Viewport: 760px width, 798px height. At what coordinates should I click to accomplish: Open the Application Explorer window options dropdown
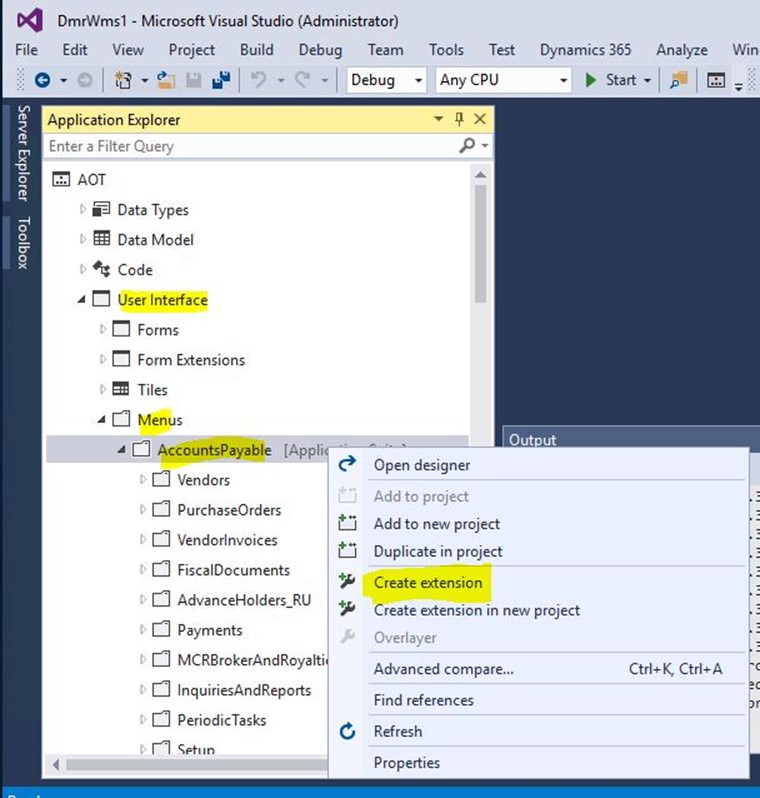click(x=438, y=119)
